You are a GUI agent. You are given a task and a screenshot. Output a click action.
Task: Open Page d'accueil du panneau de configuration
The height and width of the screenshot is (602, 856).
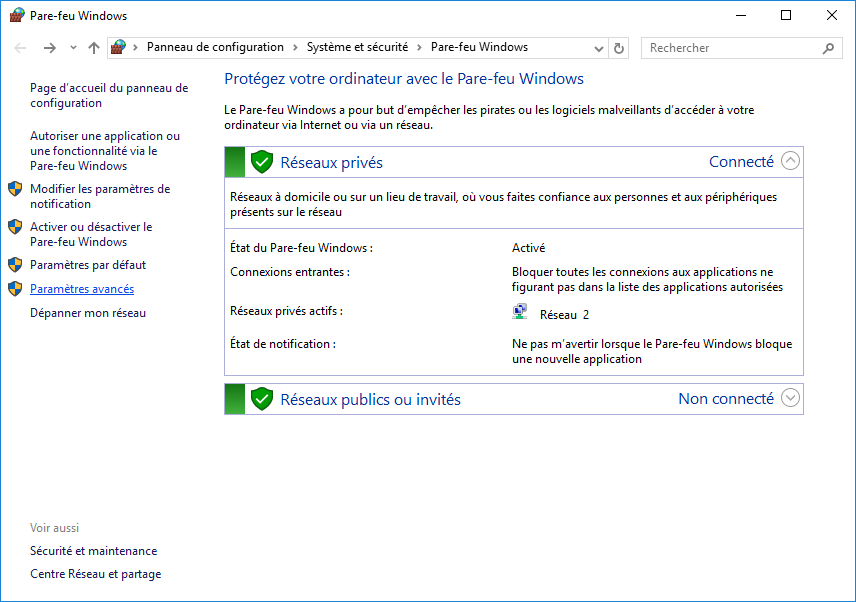pos(109,96)
